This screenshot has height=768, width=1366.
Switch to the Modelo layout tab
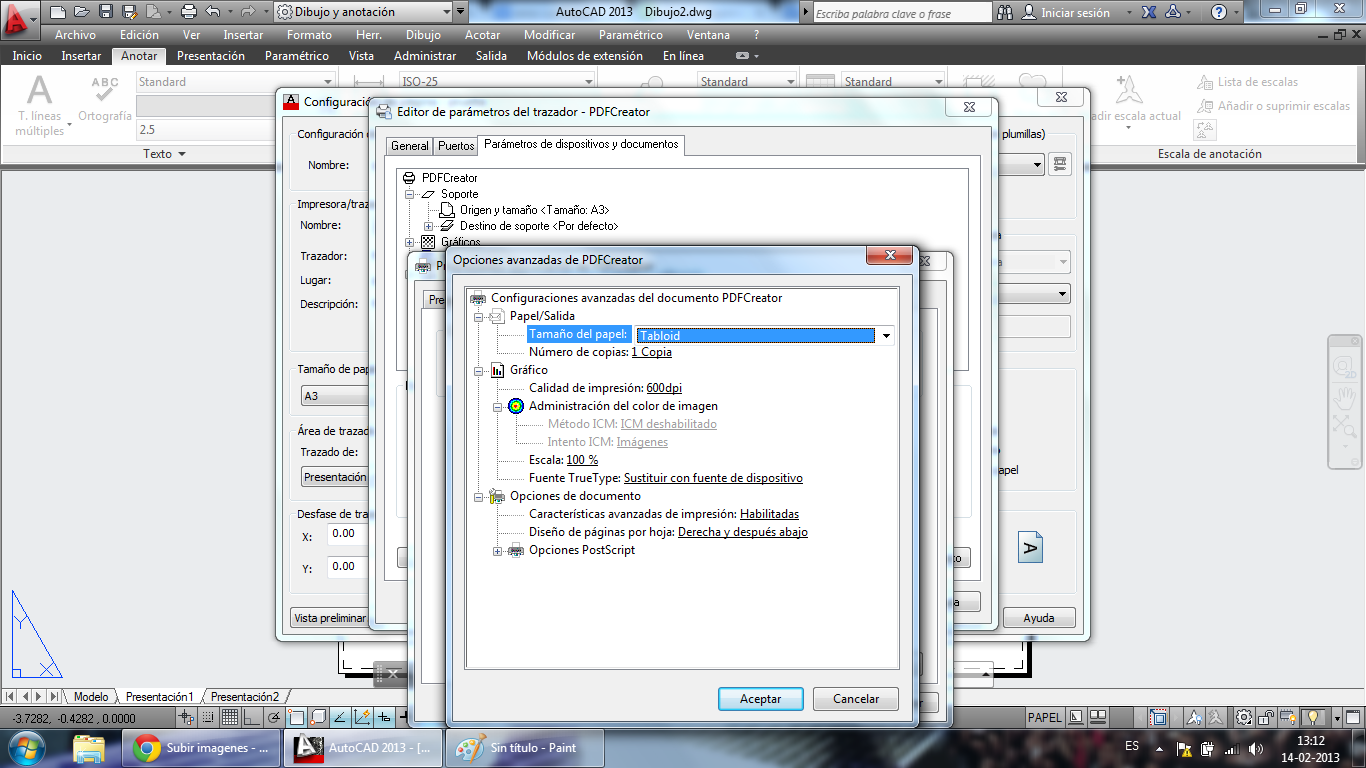[x=91, y=697]
